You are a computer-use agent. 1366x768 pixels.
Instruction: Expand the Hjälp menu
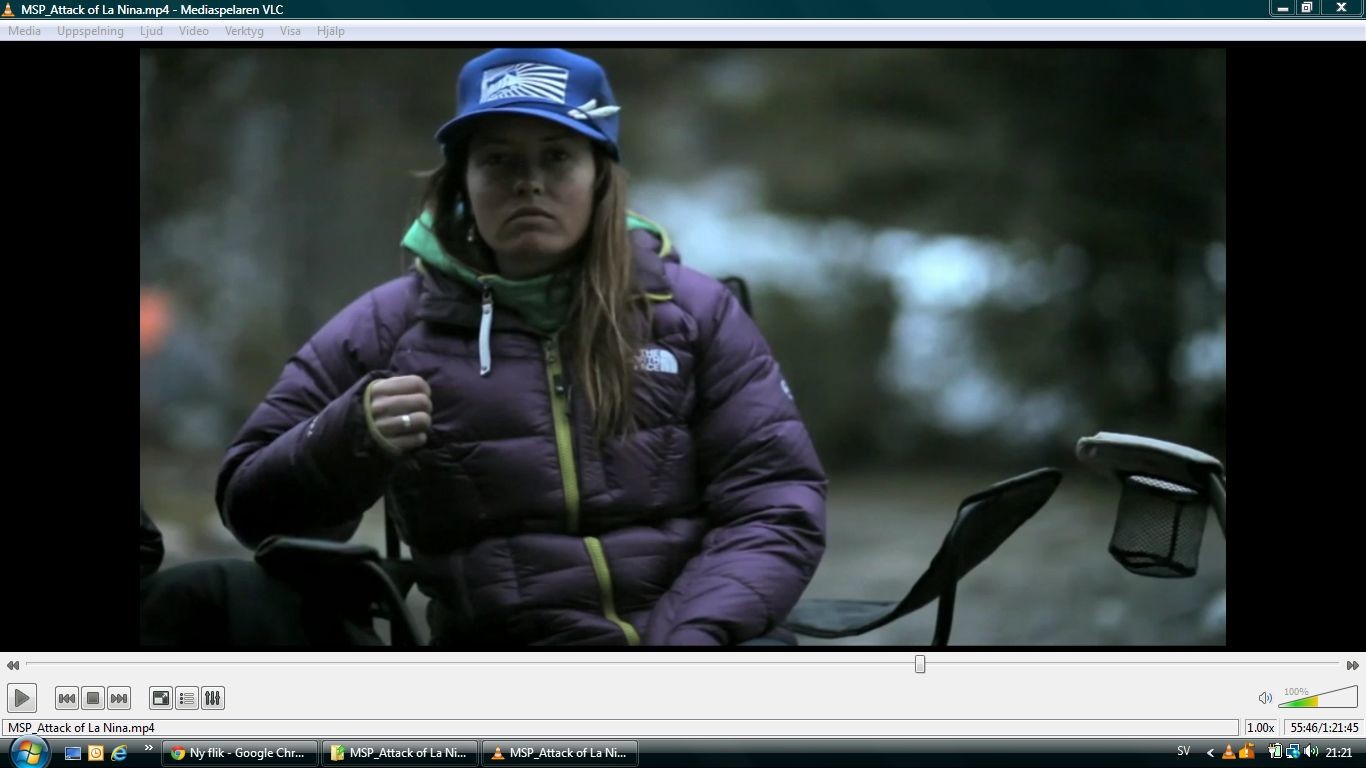[x=330, y=31]
